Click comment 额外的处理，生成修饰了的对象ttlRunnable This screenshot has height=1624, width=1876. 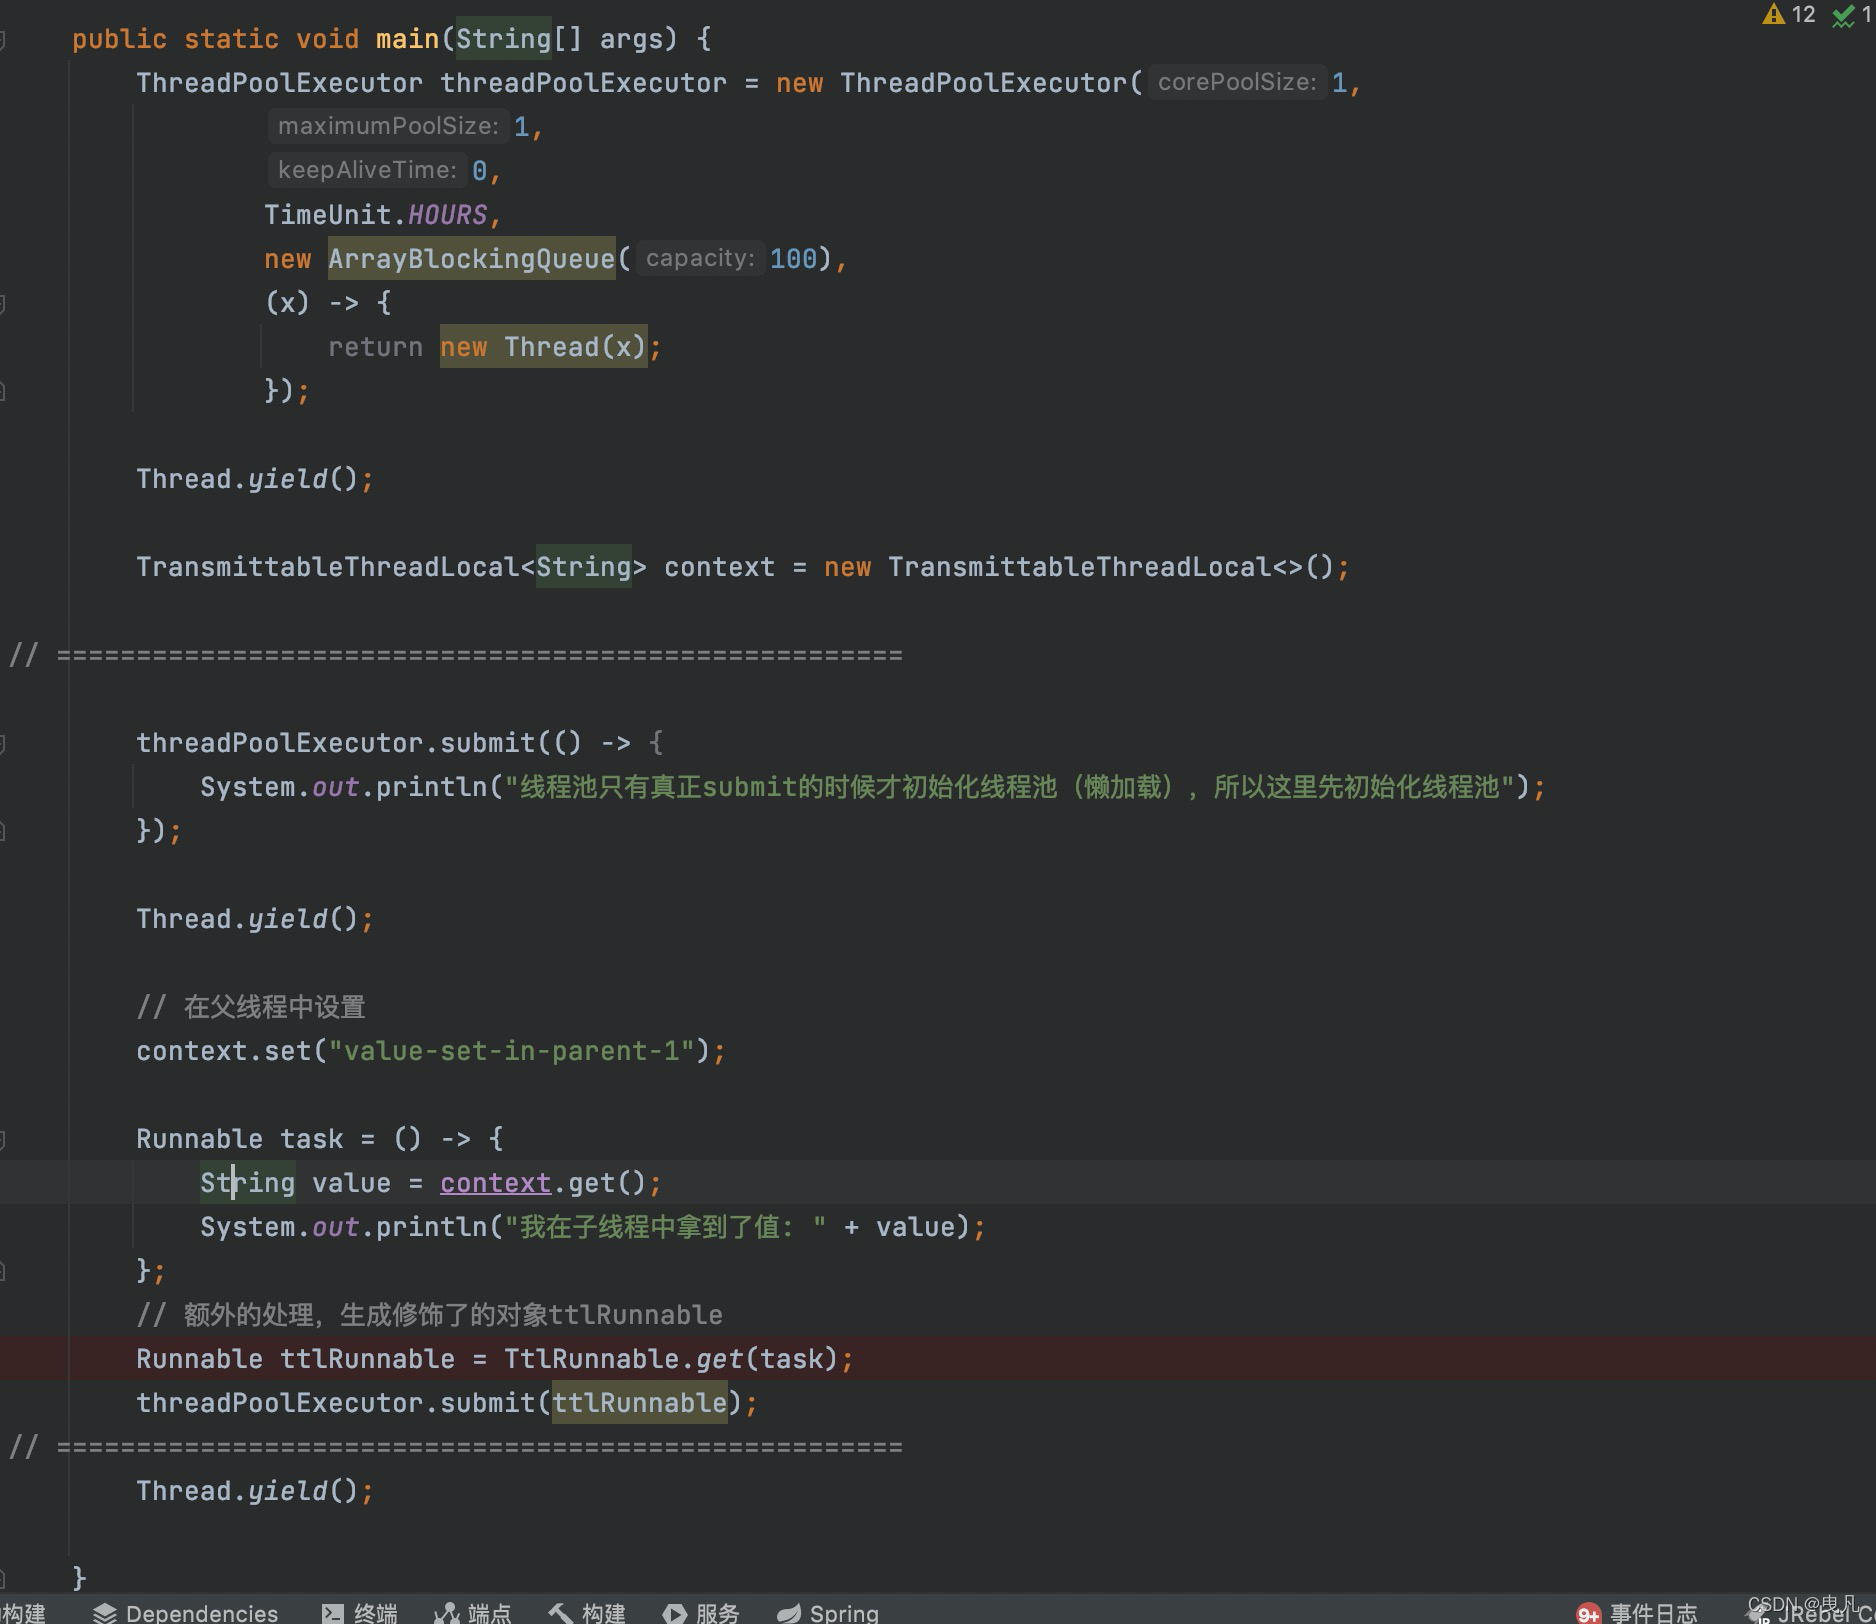pos(429,1315)
